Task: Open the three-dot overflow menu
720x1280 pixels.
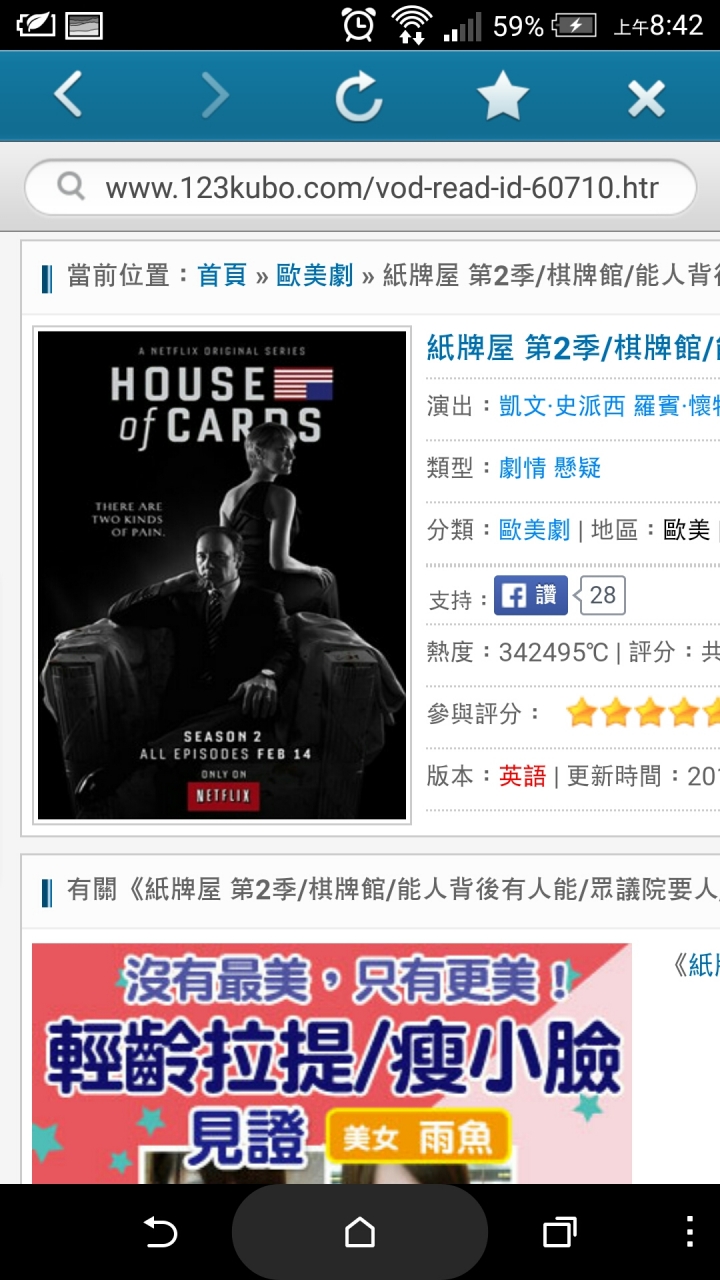Action: pos(690,1232)
